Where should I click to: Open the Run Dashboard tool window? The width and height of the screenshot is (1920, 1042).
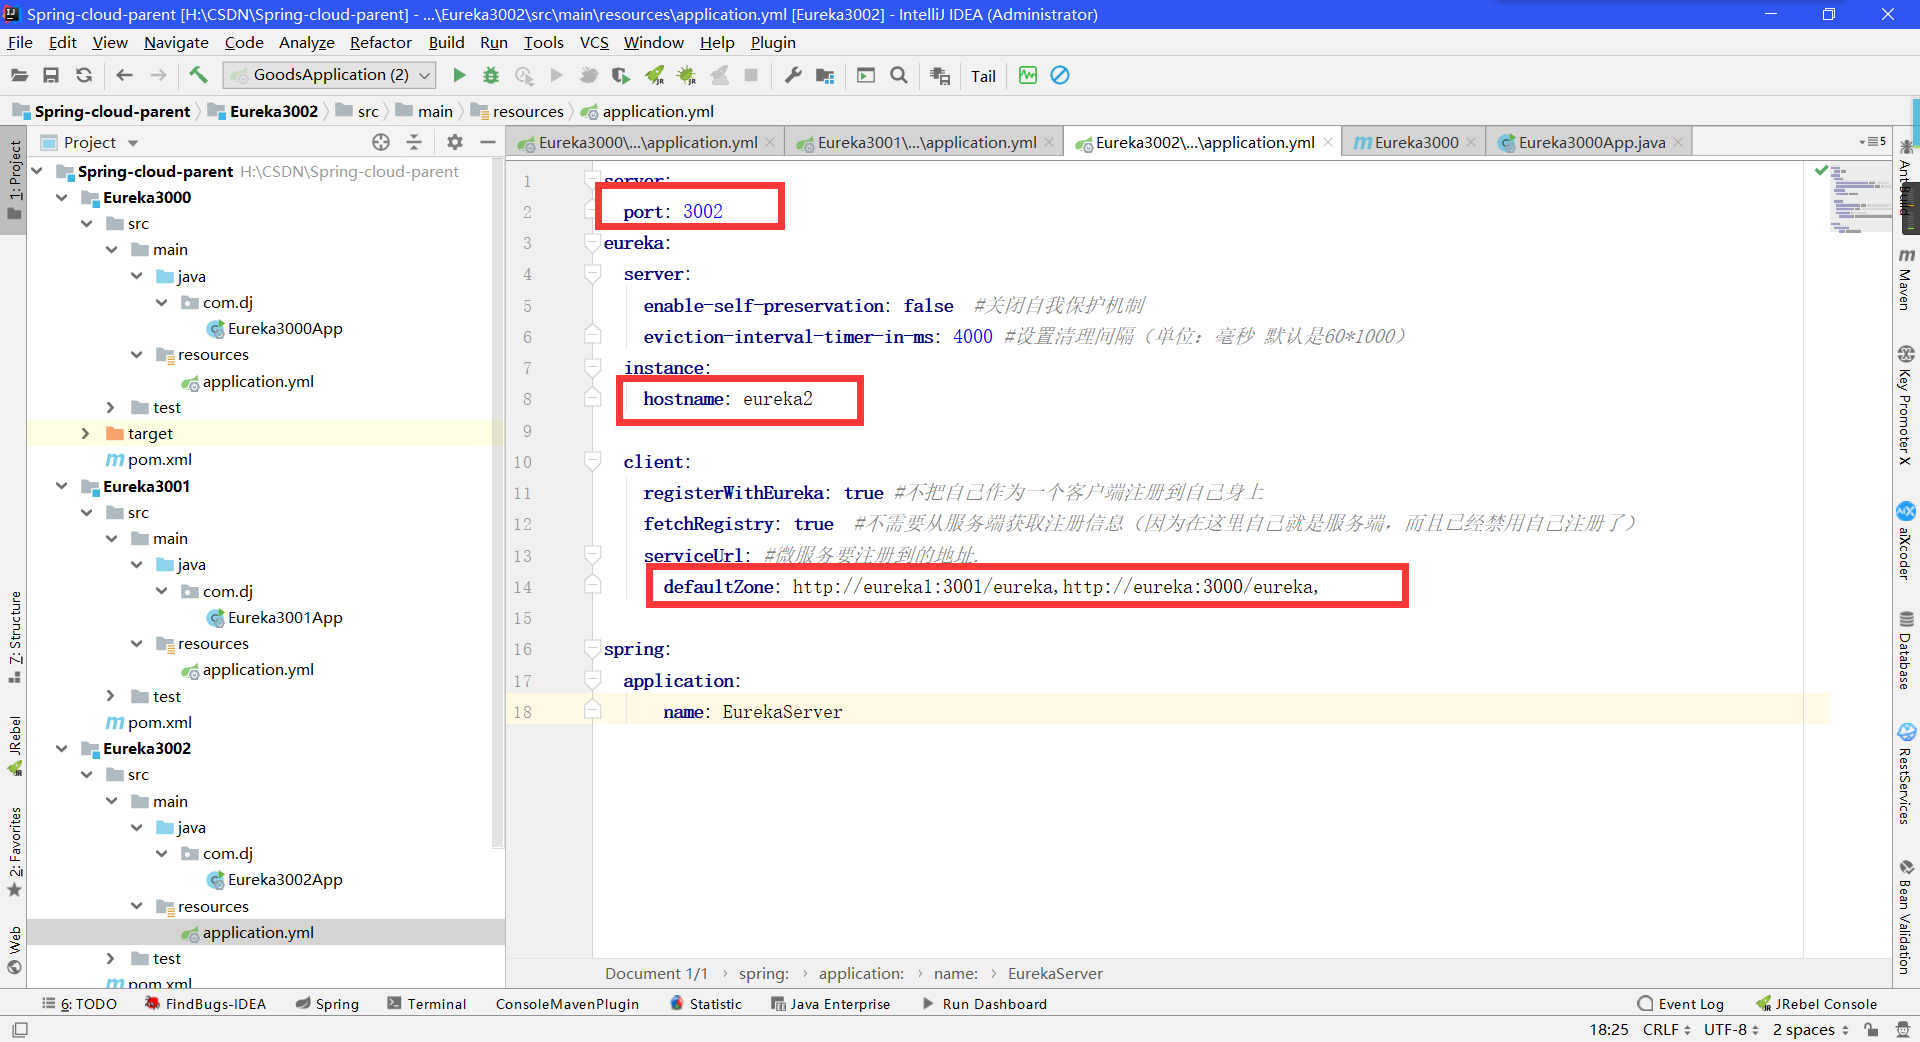tap(984, 1004)
